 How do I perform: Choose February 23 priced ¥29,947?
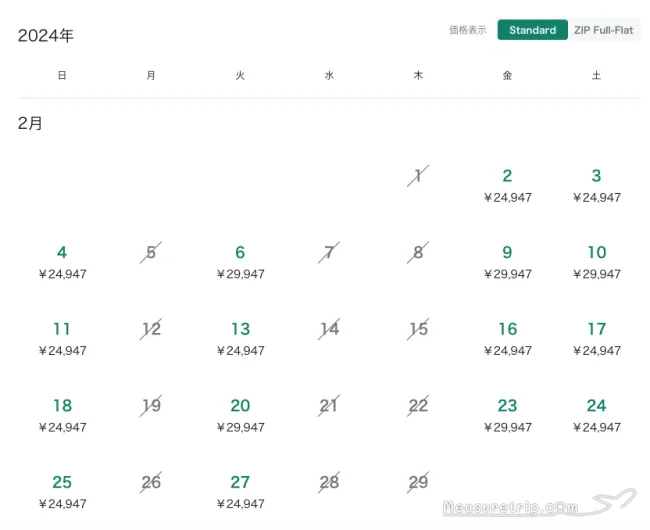(x=507, y=415)
